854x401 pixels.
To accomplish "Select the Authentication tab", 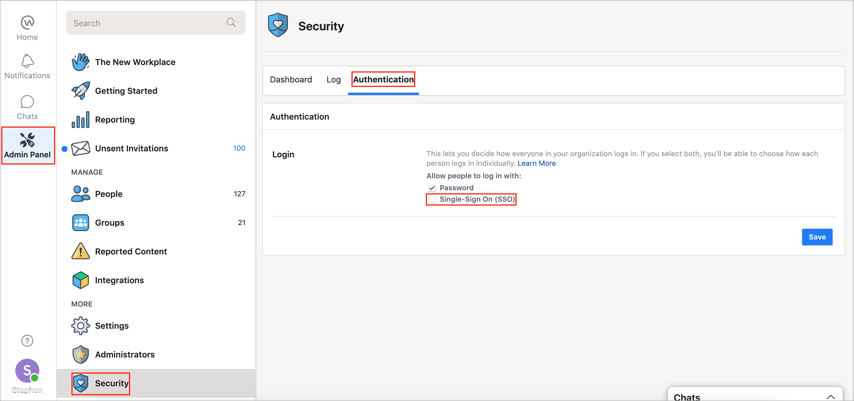I will pos(383,80).
